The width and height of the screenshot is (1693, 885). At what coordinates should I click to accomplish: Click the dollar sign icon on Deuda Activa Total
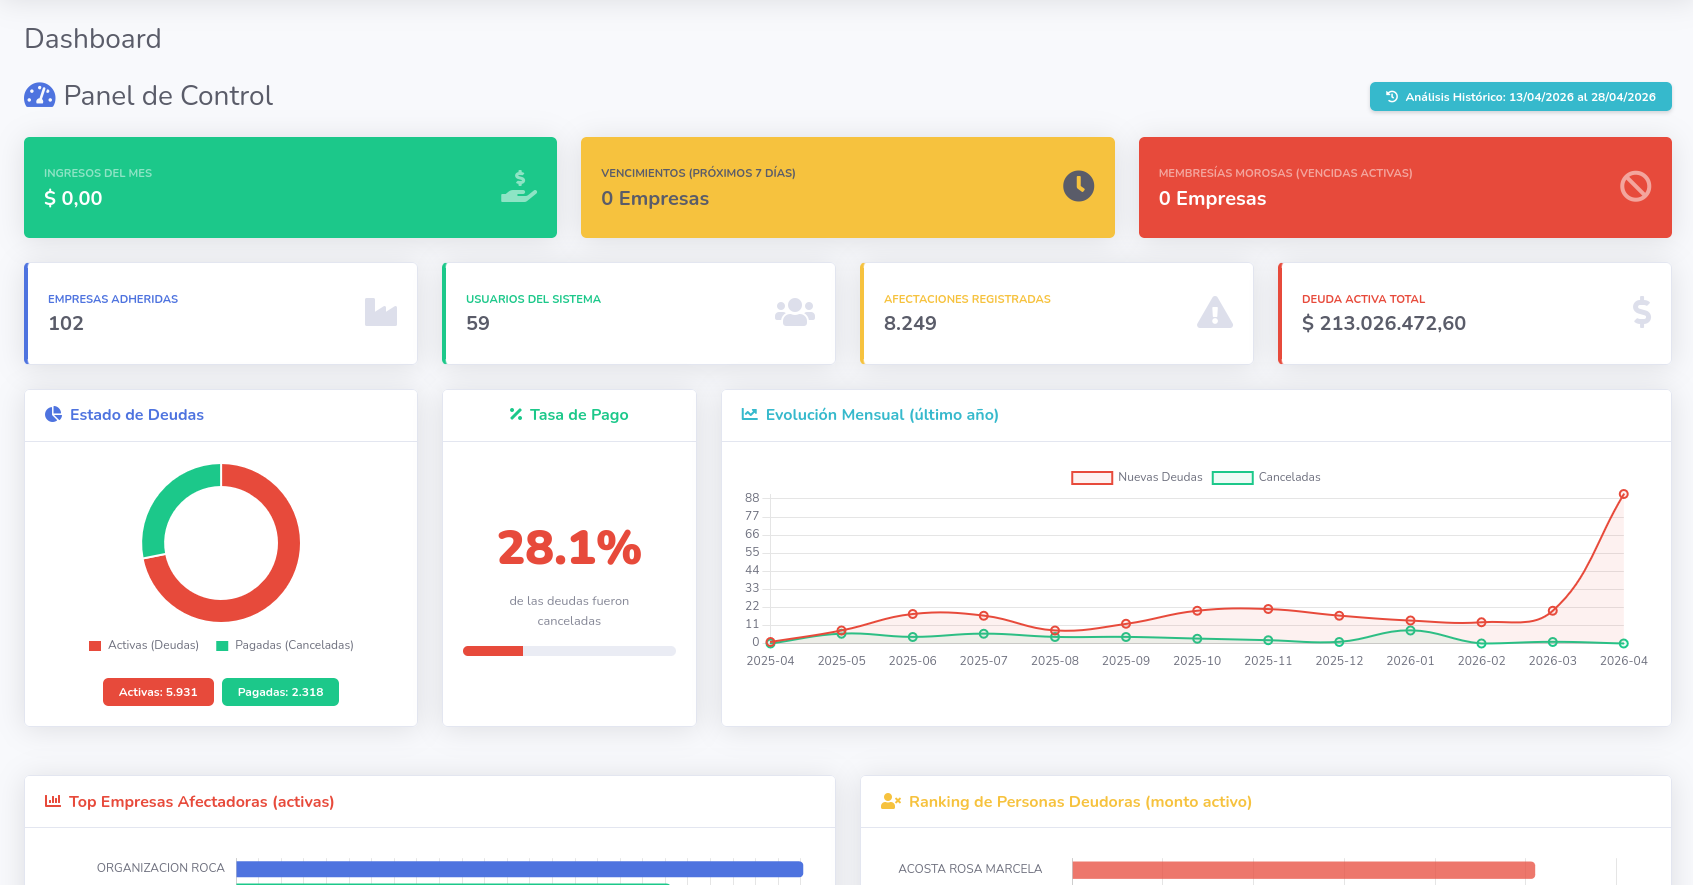(x=1642, y=312)
